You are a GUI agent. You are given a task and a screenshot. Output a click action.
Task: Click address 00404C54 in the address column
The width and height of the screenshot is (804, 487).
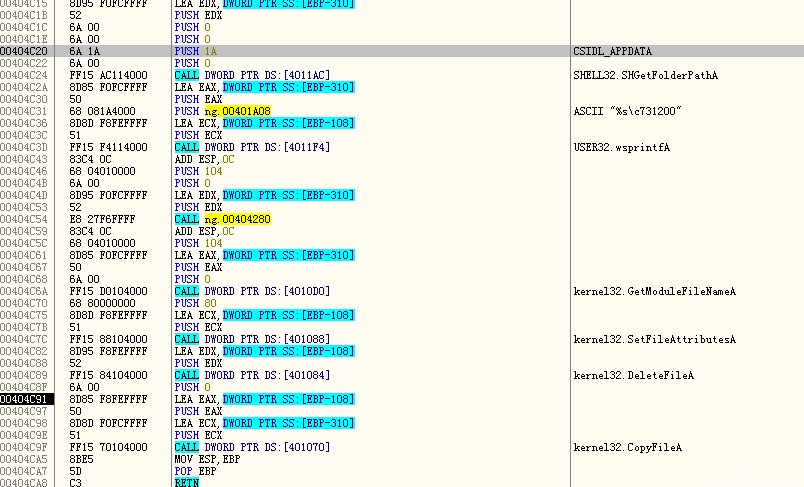[x=24, y=219]
